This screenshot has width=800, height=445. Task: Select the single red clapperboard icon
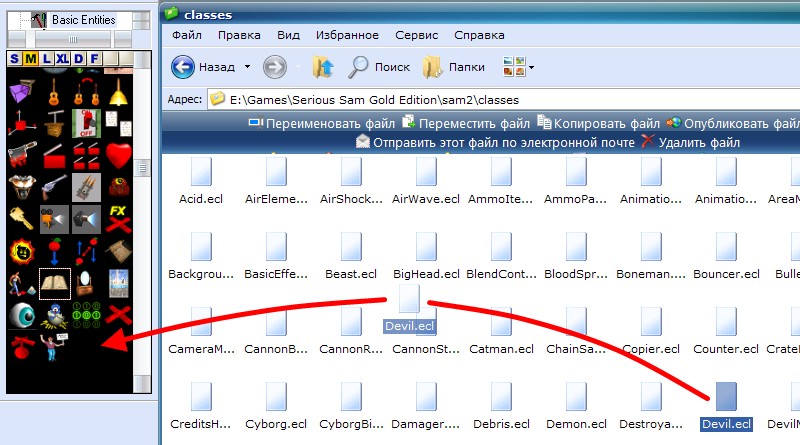54,156
